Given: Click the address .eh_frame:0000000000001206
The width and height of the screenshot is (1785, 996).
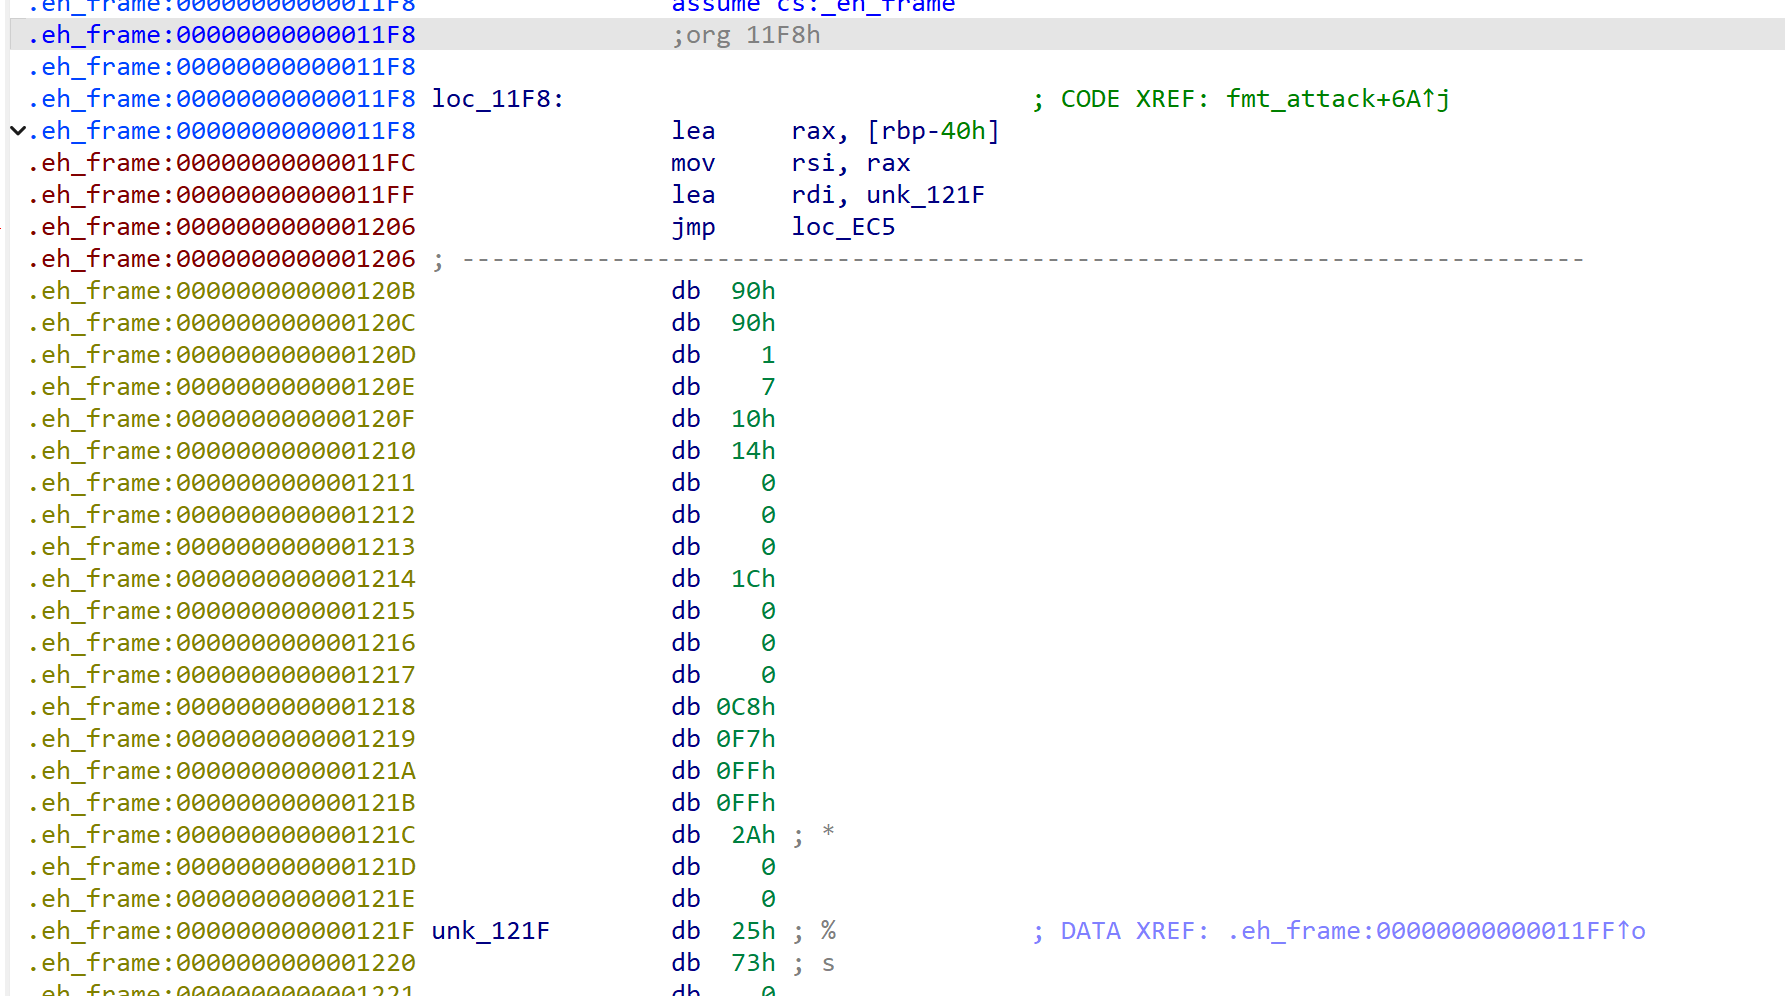Looking at the screenshot, I should (220, 226).
